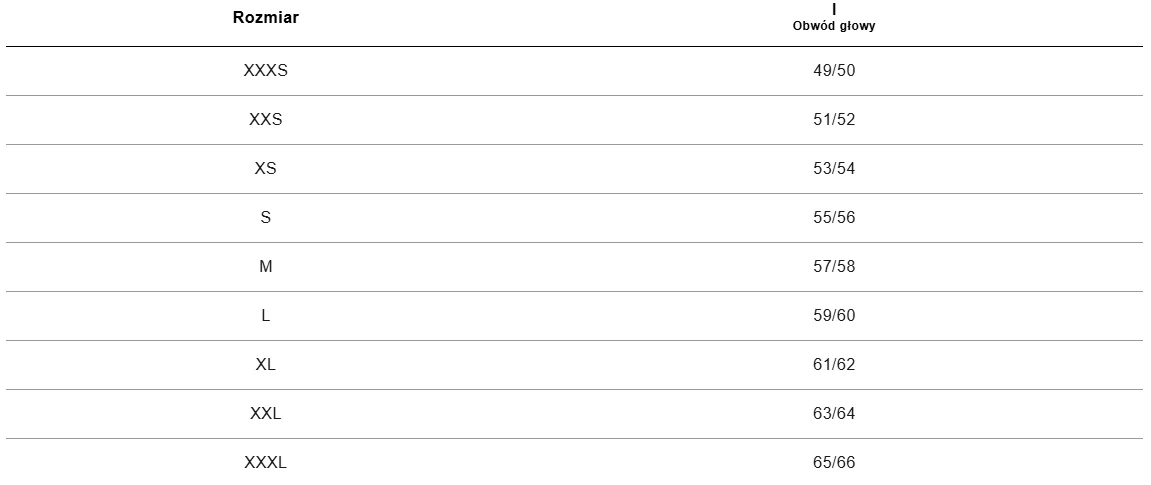Select the XXS size cell
The image size is (1151, 485).
(x=266, y=120)
